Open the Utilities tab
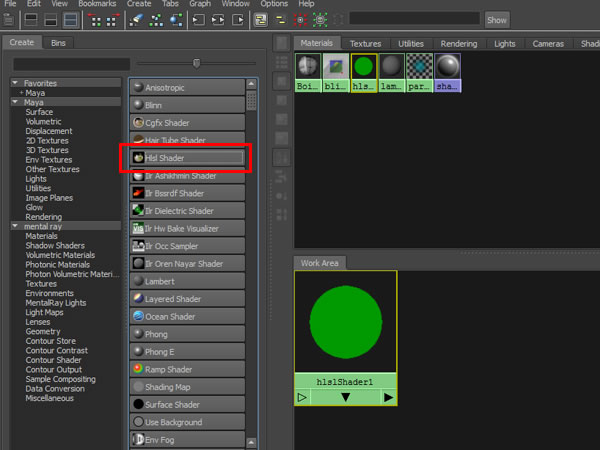600x450 pixels. point(411,44)
